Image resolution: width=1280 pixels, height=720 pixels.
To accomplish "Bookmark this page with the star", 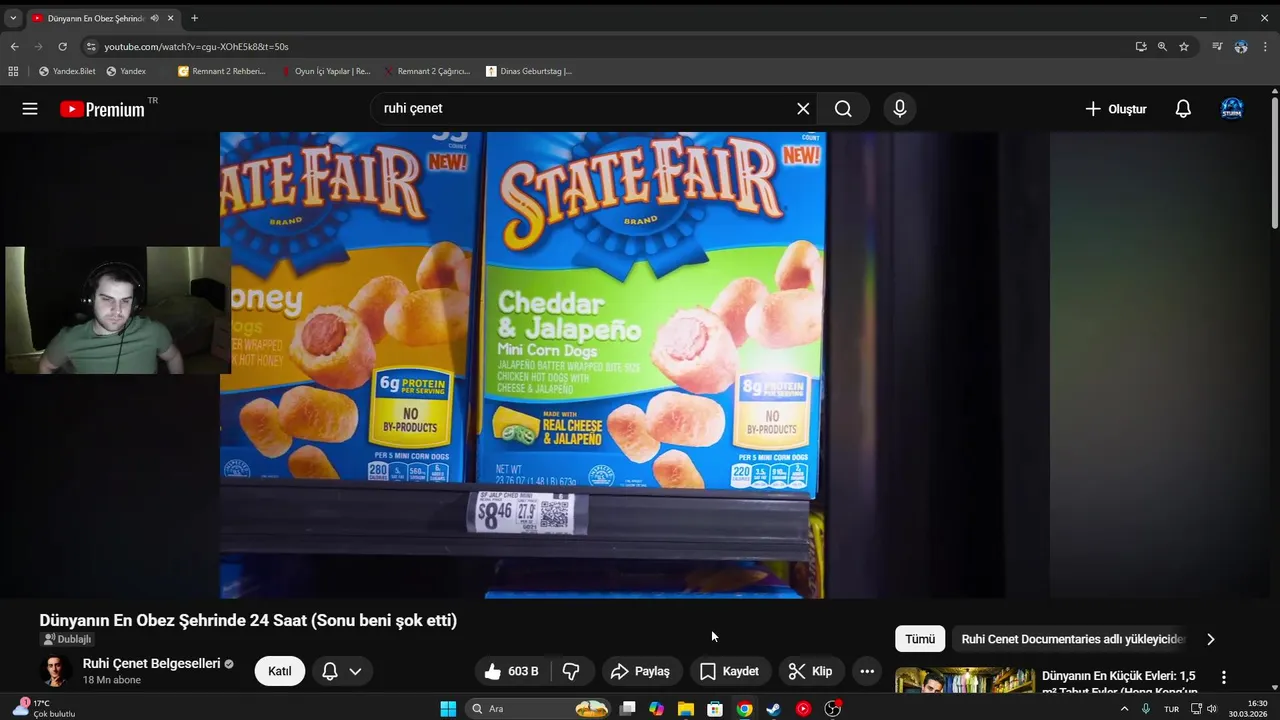I will tap(1184, 46).
